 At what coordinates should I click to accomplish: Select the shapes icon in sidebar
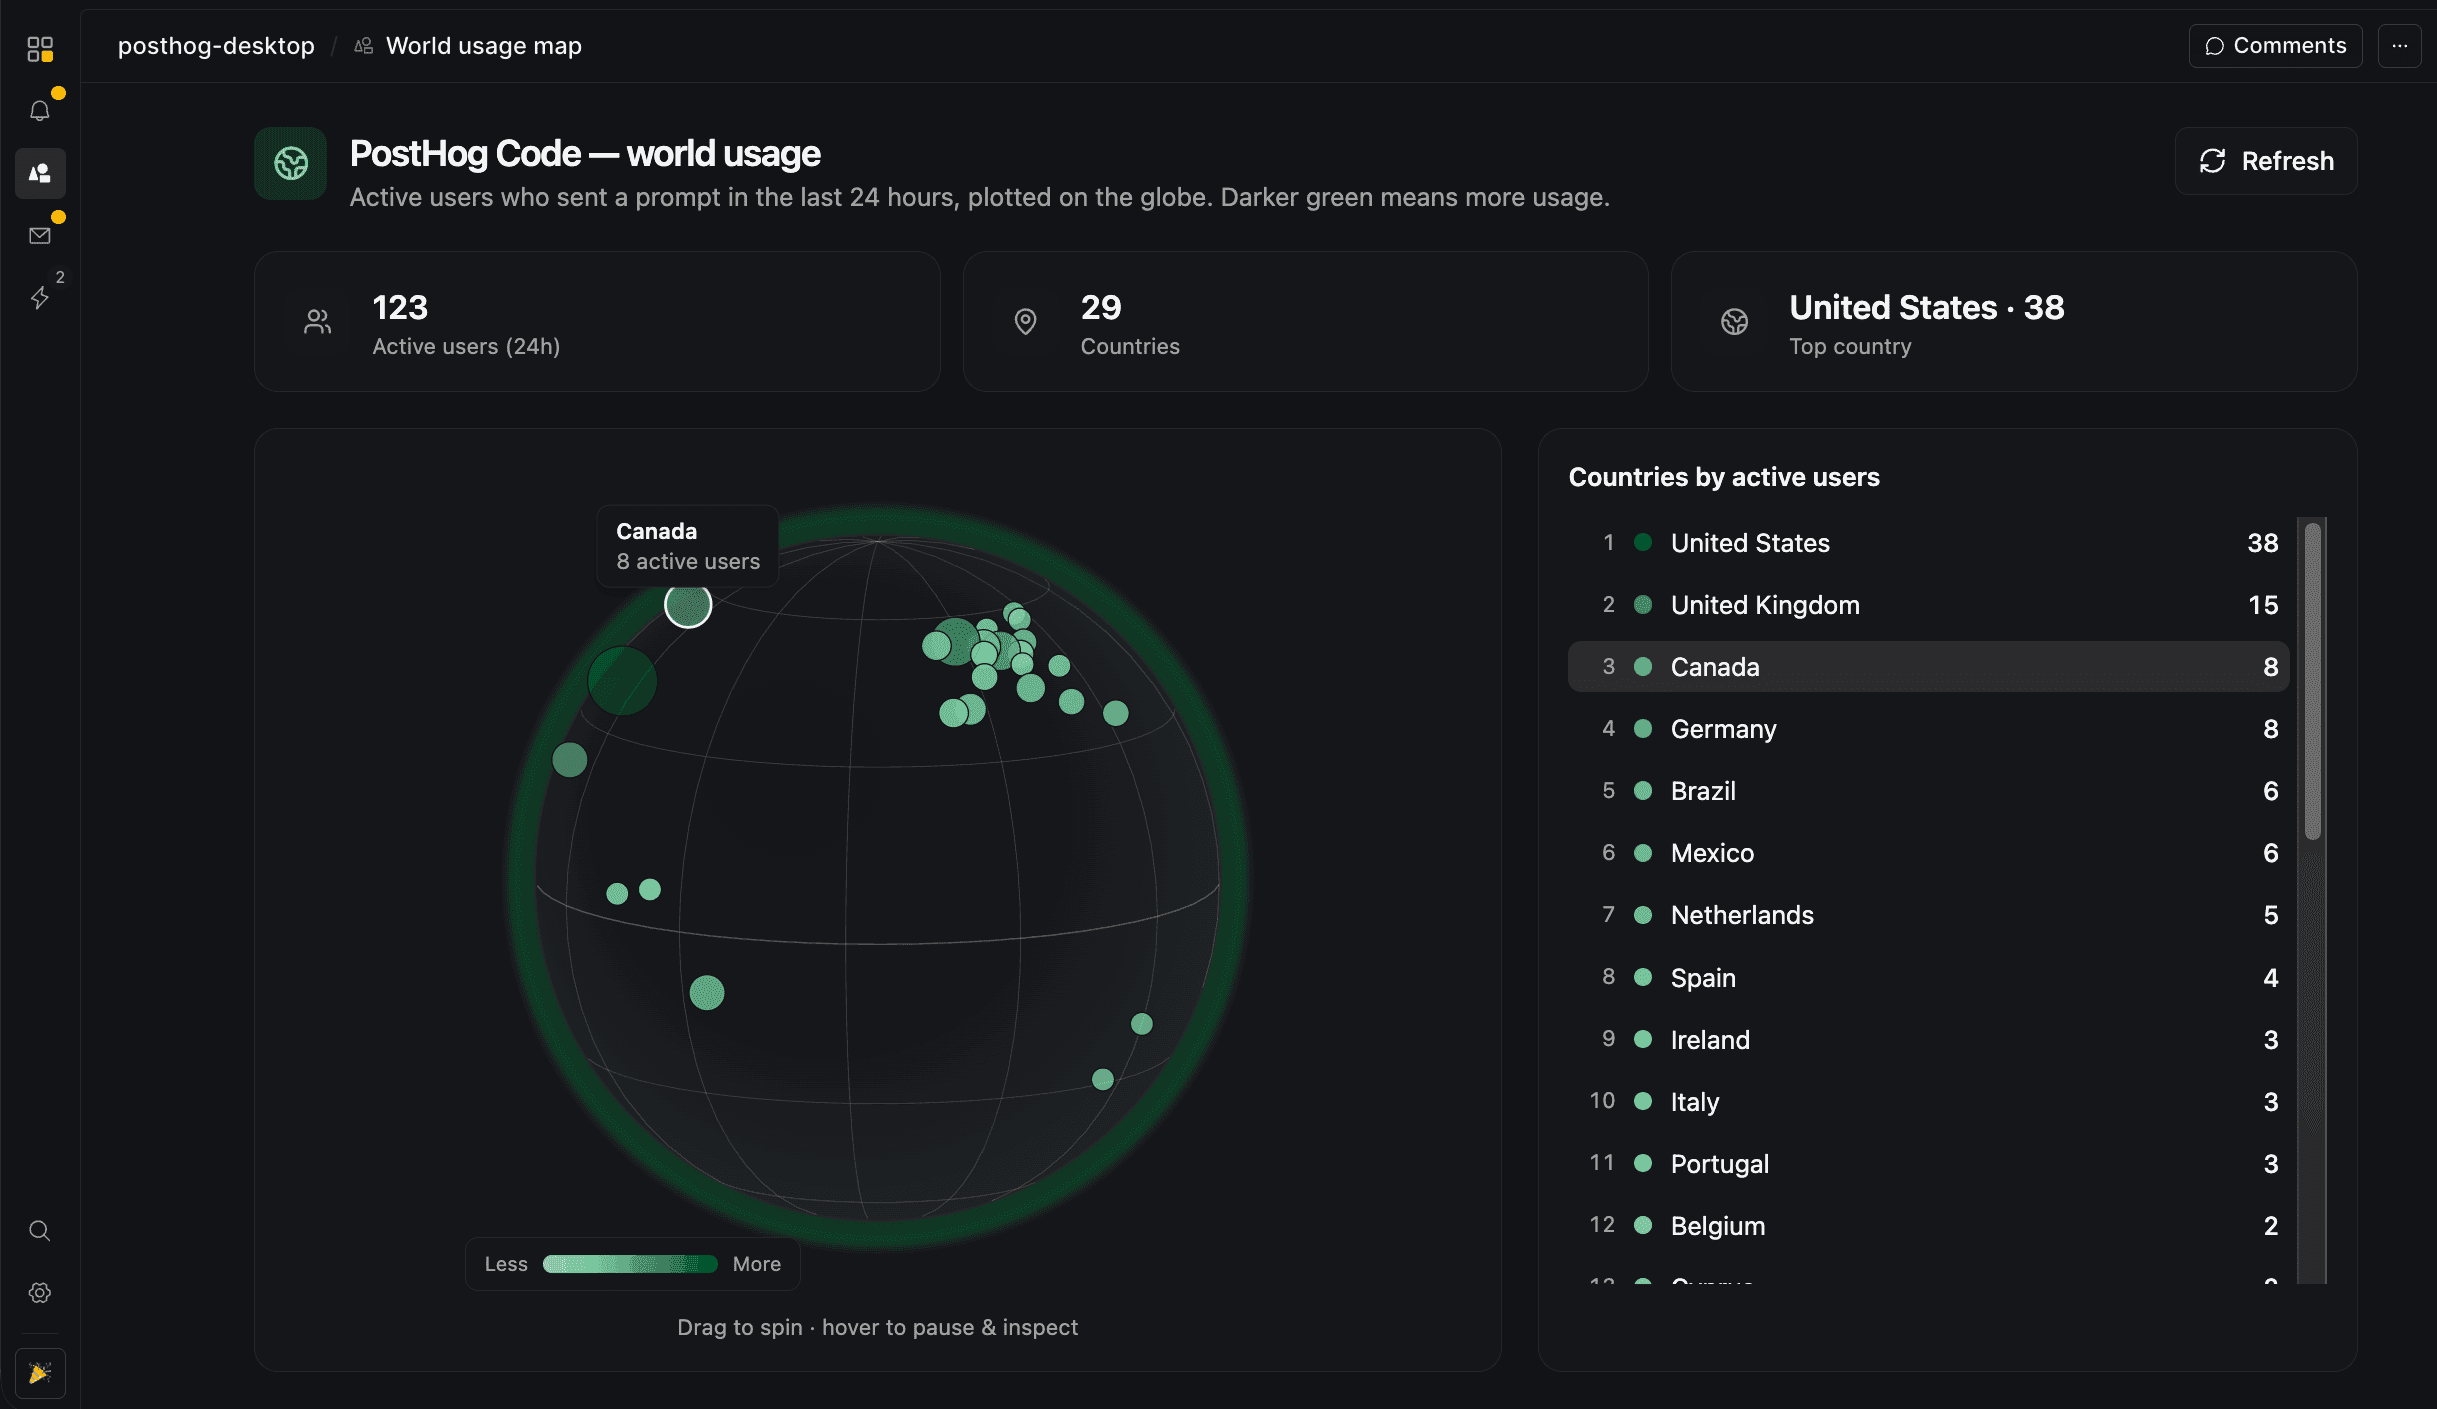pos(40,173)
